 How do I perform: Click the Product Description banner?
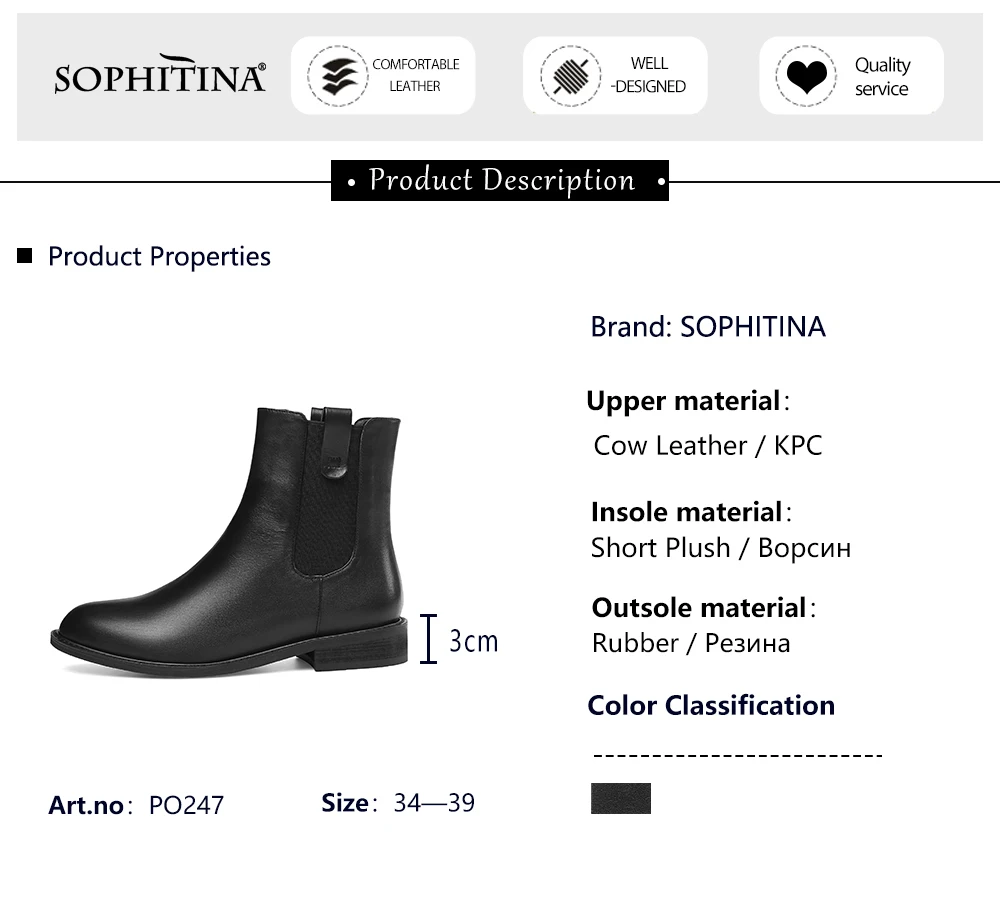500,181
